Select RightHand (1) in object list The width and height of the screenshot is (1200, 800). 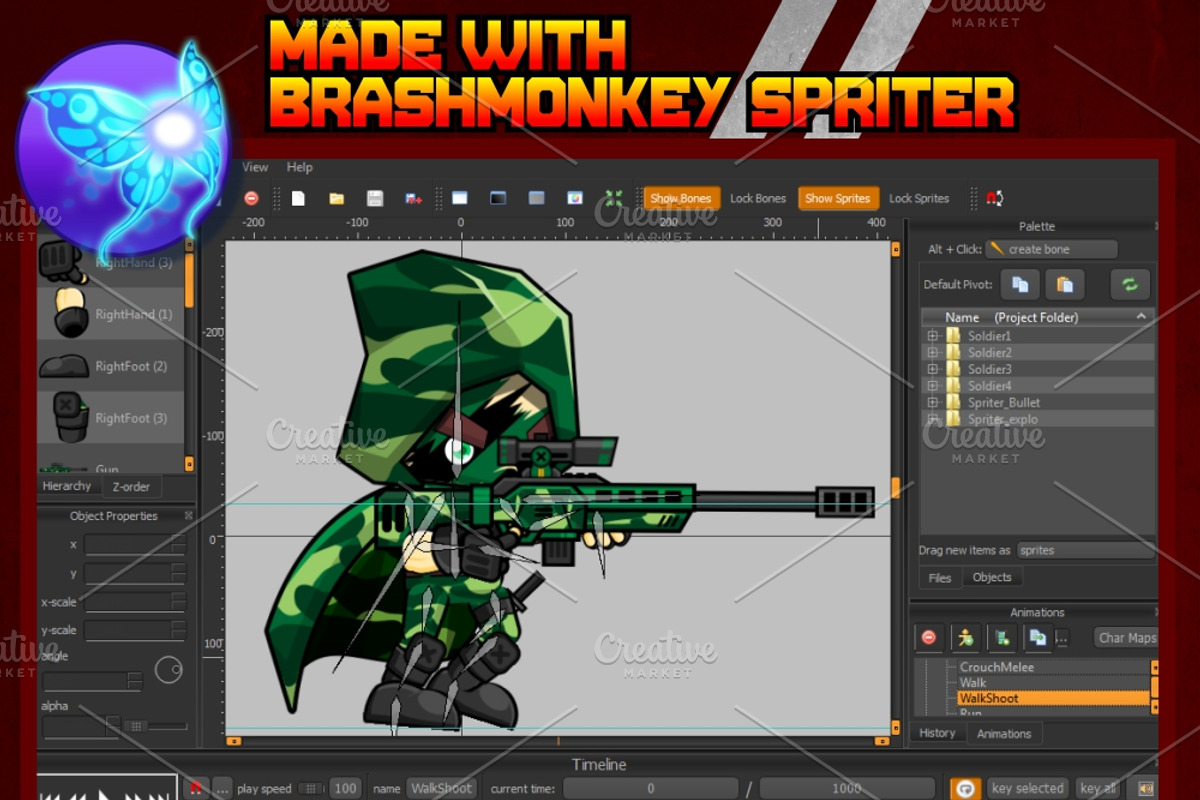click(x=111, y=314)
